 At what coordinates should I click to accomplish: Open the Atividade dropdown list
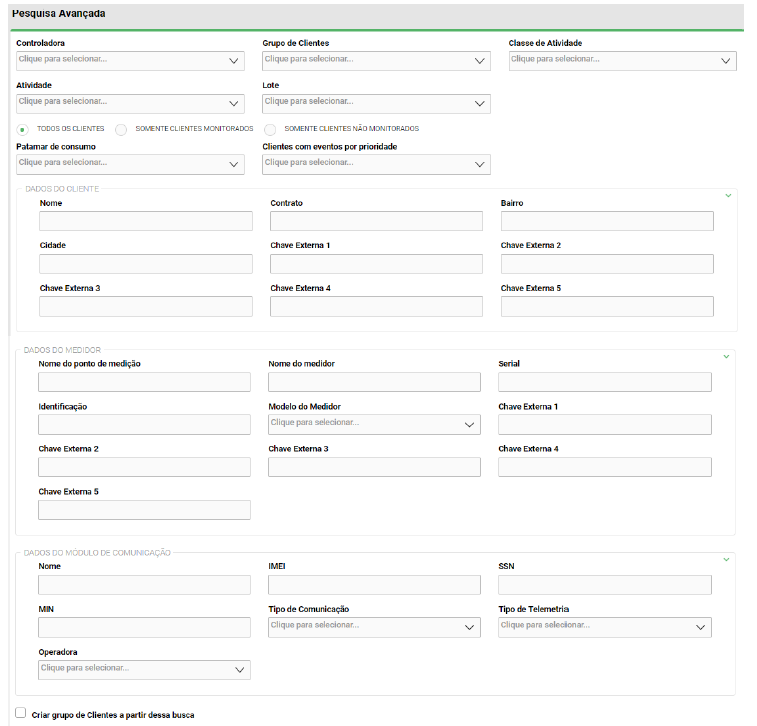coord(130,103)
